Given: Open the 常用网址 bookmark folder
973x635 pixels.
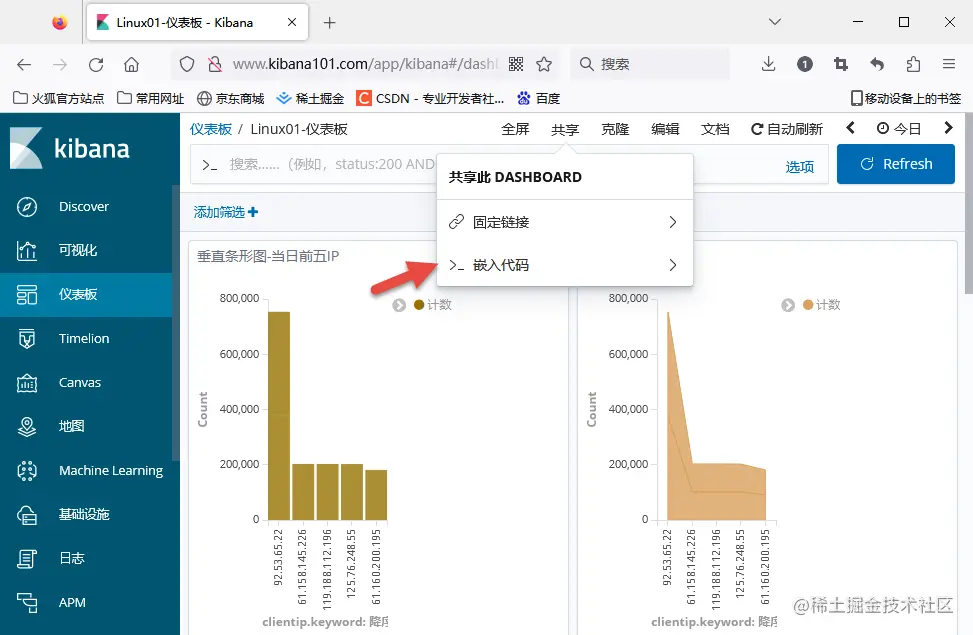Looking at the screenshot, I should pyautogui.click(x=151, y=98).
